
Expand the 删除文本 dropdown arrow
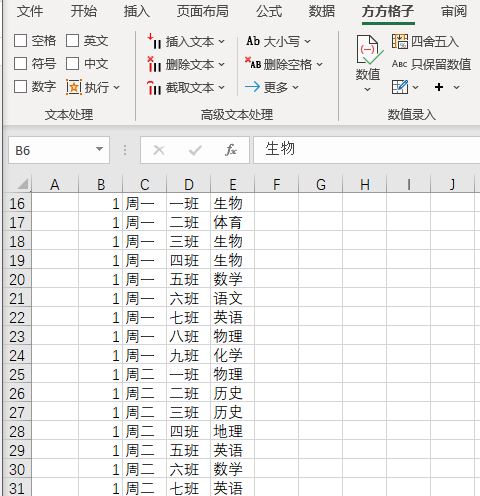pyautogui.click(x=221, y=64)
